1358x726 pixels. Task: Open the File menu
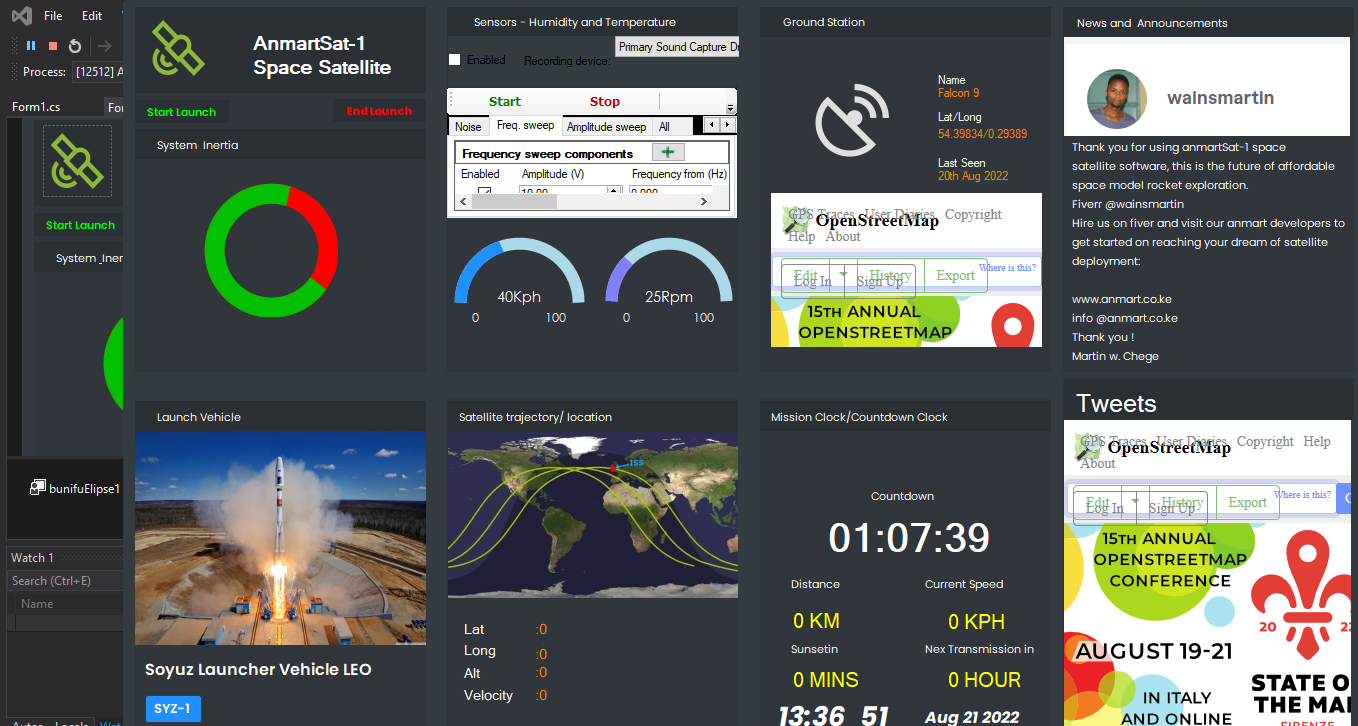(x=53, y=16)
